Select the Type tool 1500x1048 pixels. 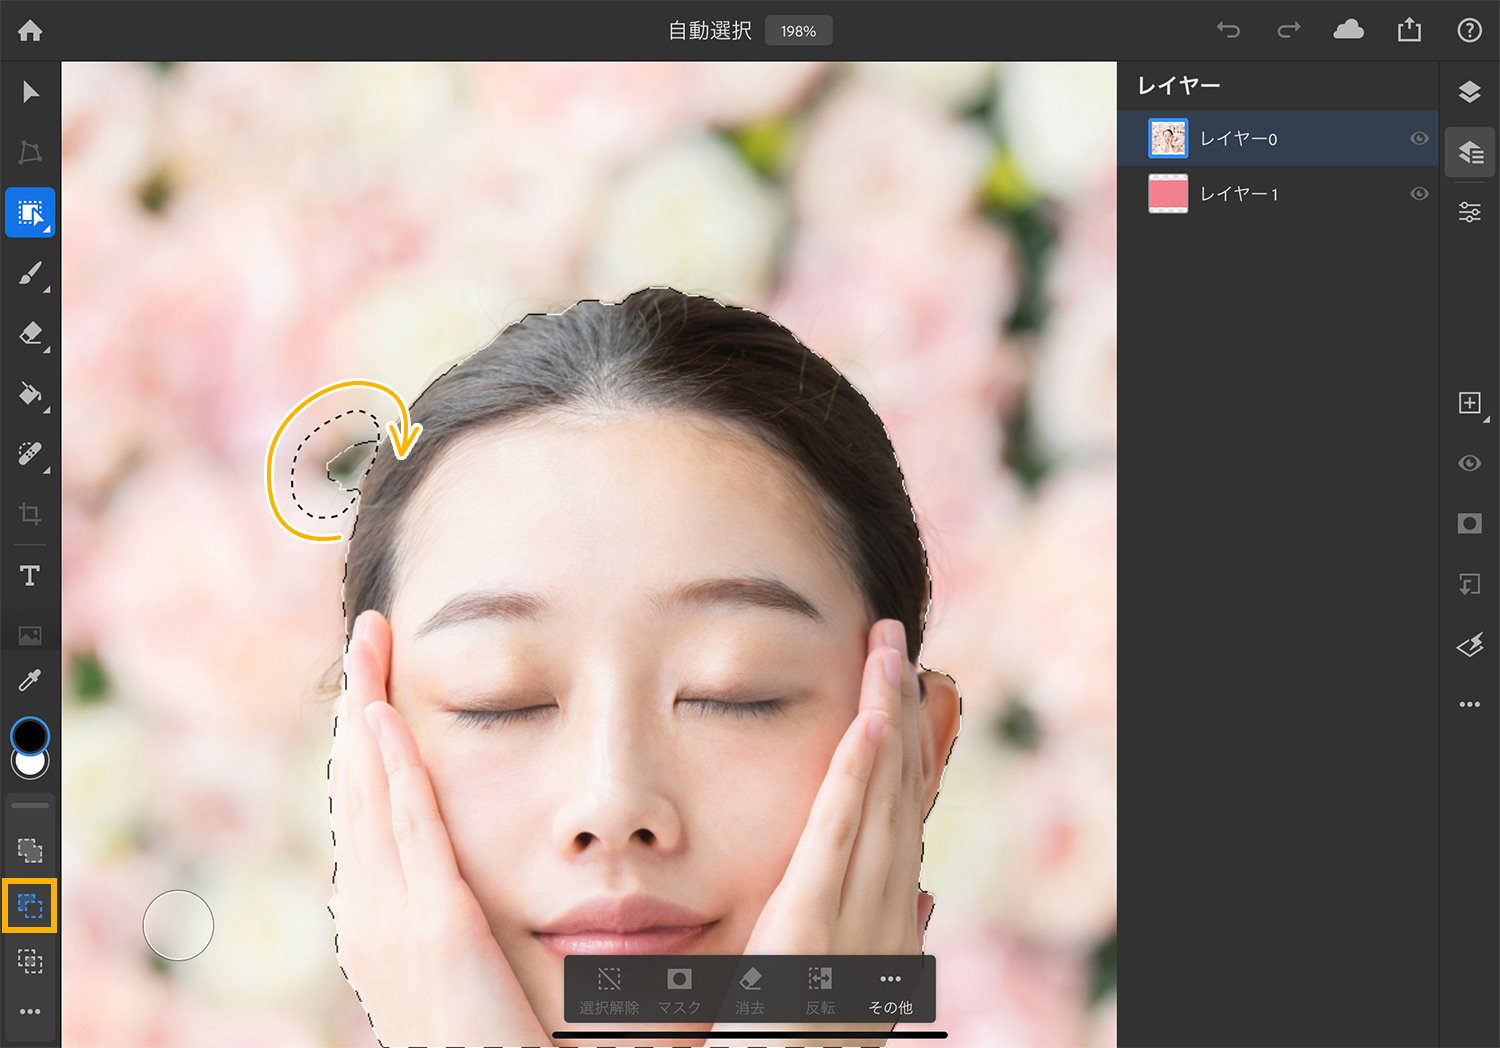tap(30, 575)
